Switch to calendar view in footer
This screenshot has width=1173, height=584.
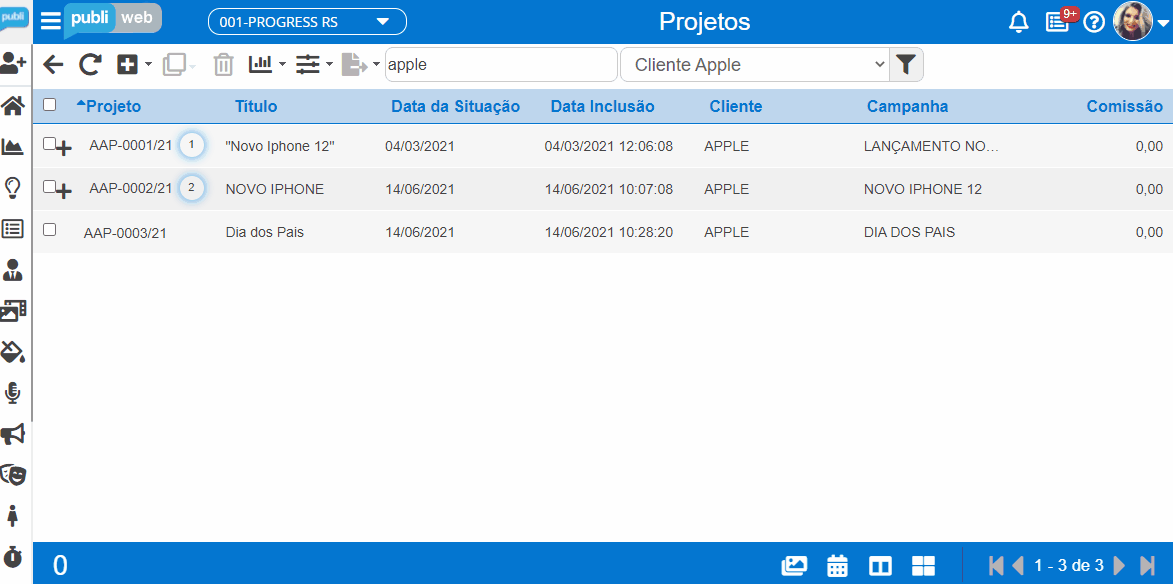tap(837, 565)
